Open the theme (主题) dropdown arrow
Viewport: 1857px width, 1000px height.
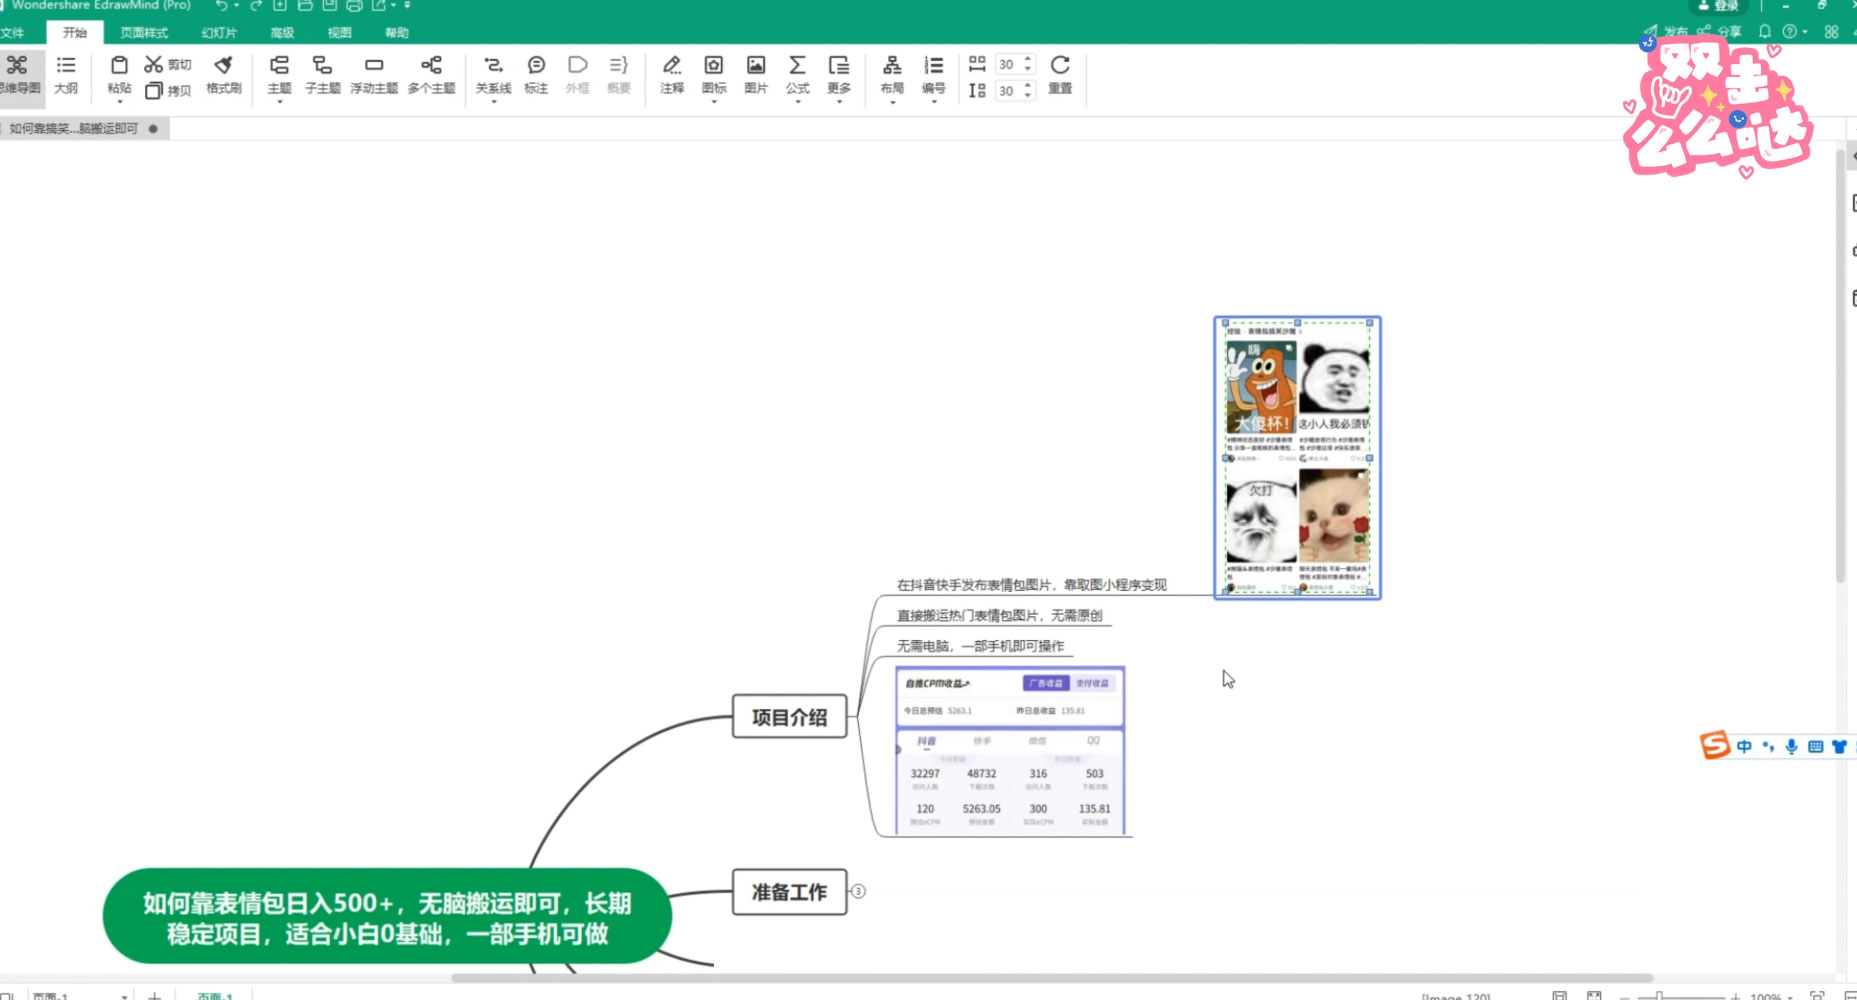279,100
